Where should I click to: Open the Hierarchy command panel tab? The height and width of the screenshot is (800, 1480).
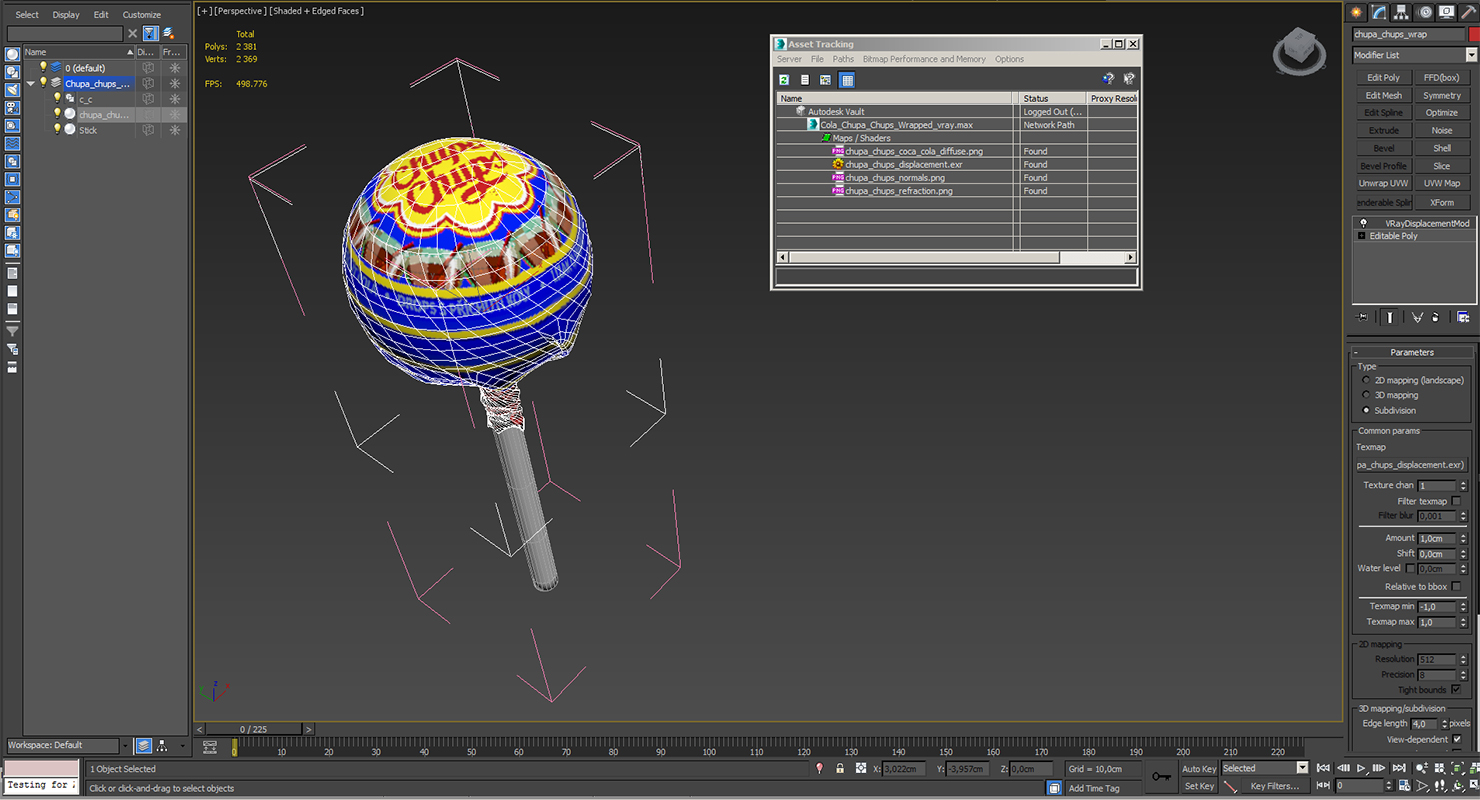point(1402,12)
